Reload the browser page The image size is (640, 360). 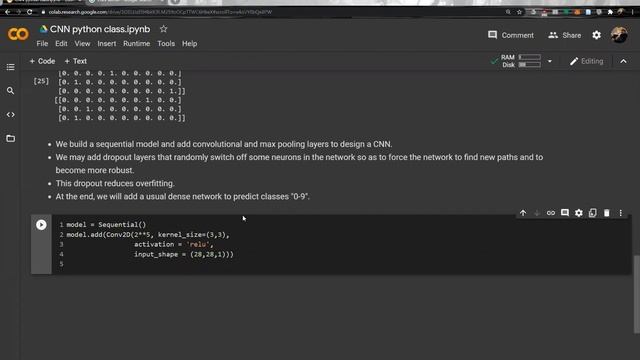pos(29,12)
